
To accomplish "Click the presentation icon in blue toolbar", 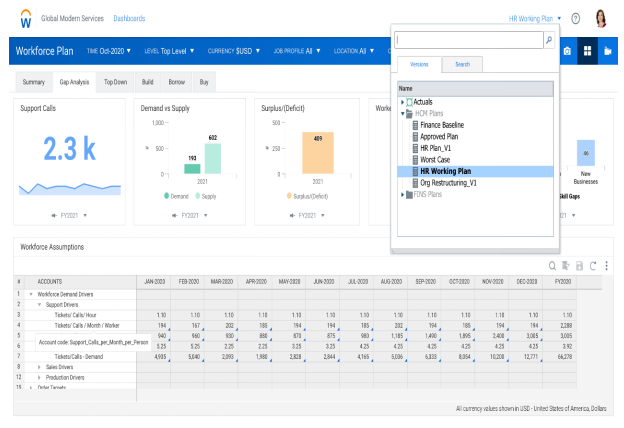I will point(607,51).
